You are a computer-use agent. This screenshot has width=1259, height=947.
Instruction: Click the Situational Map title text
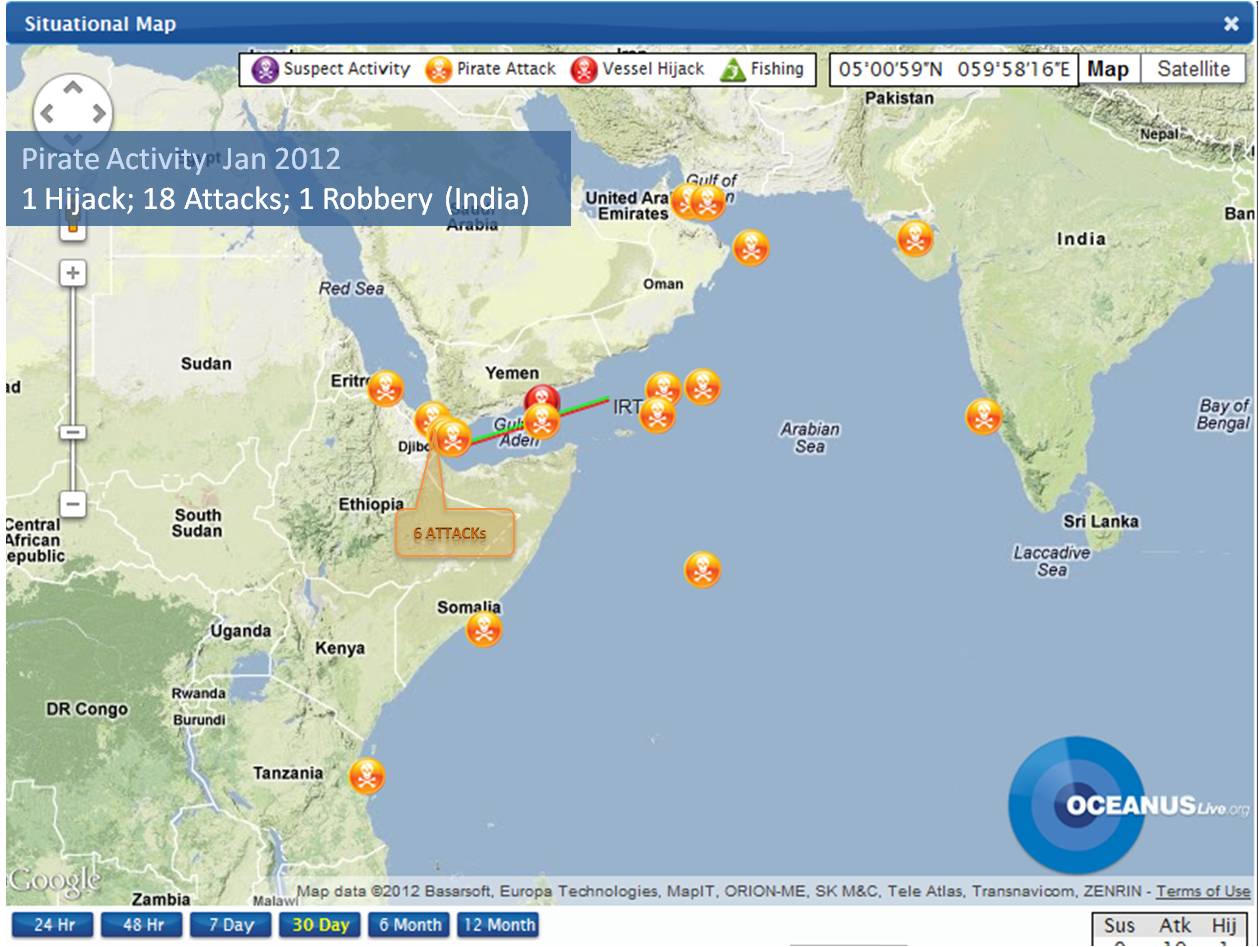100,24
